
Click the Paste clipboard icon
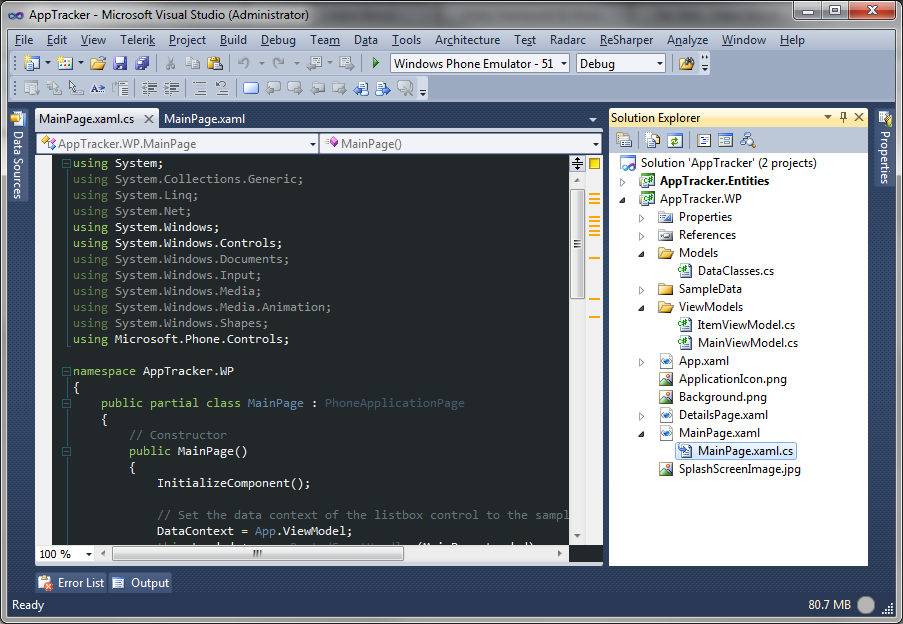tap(214, 63)
